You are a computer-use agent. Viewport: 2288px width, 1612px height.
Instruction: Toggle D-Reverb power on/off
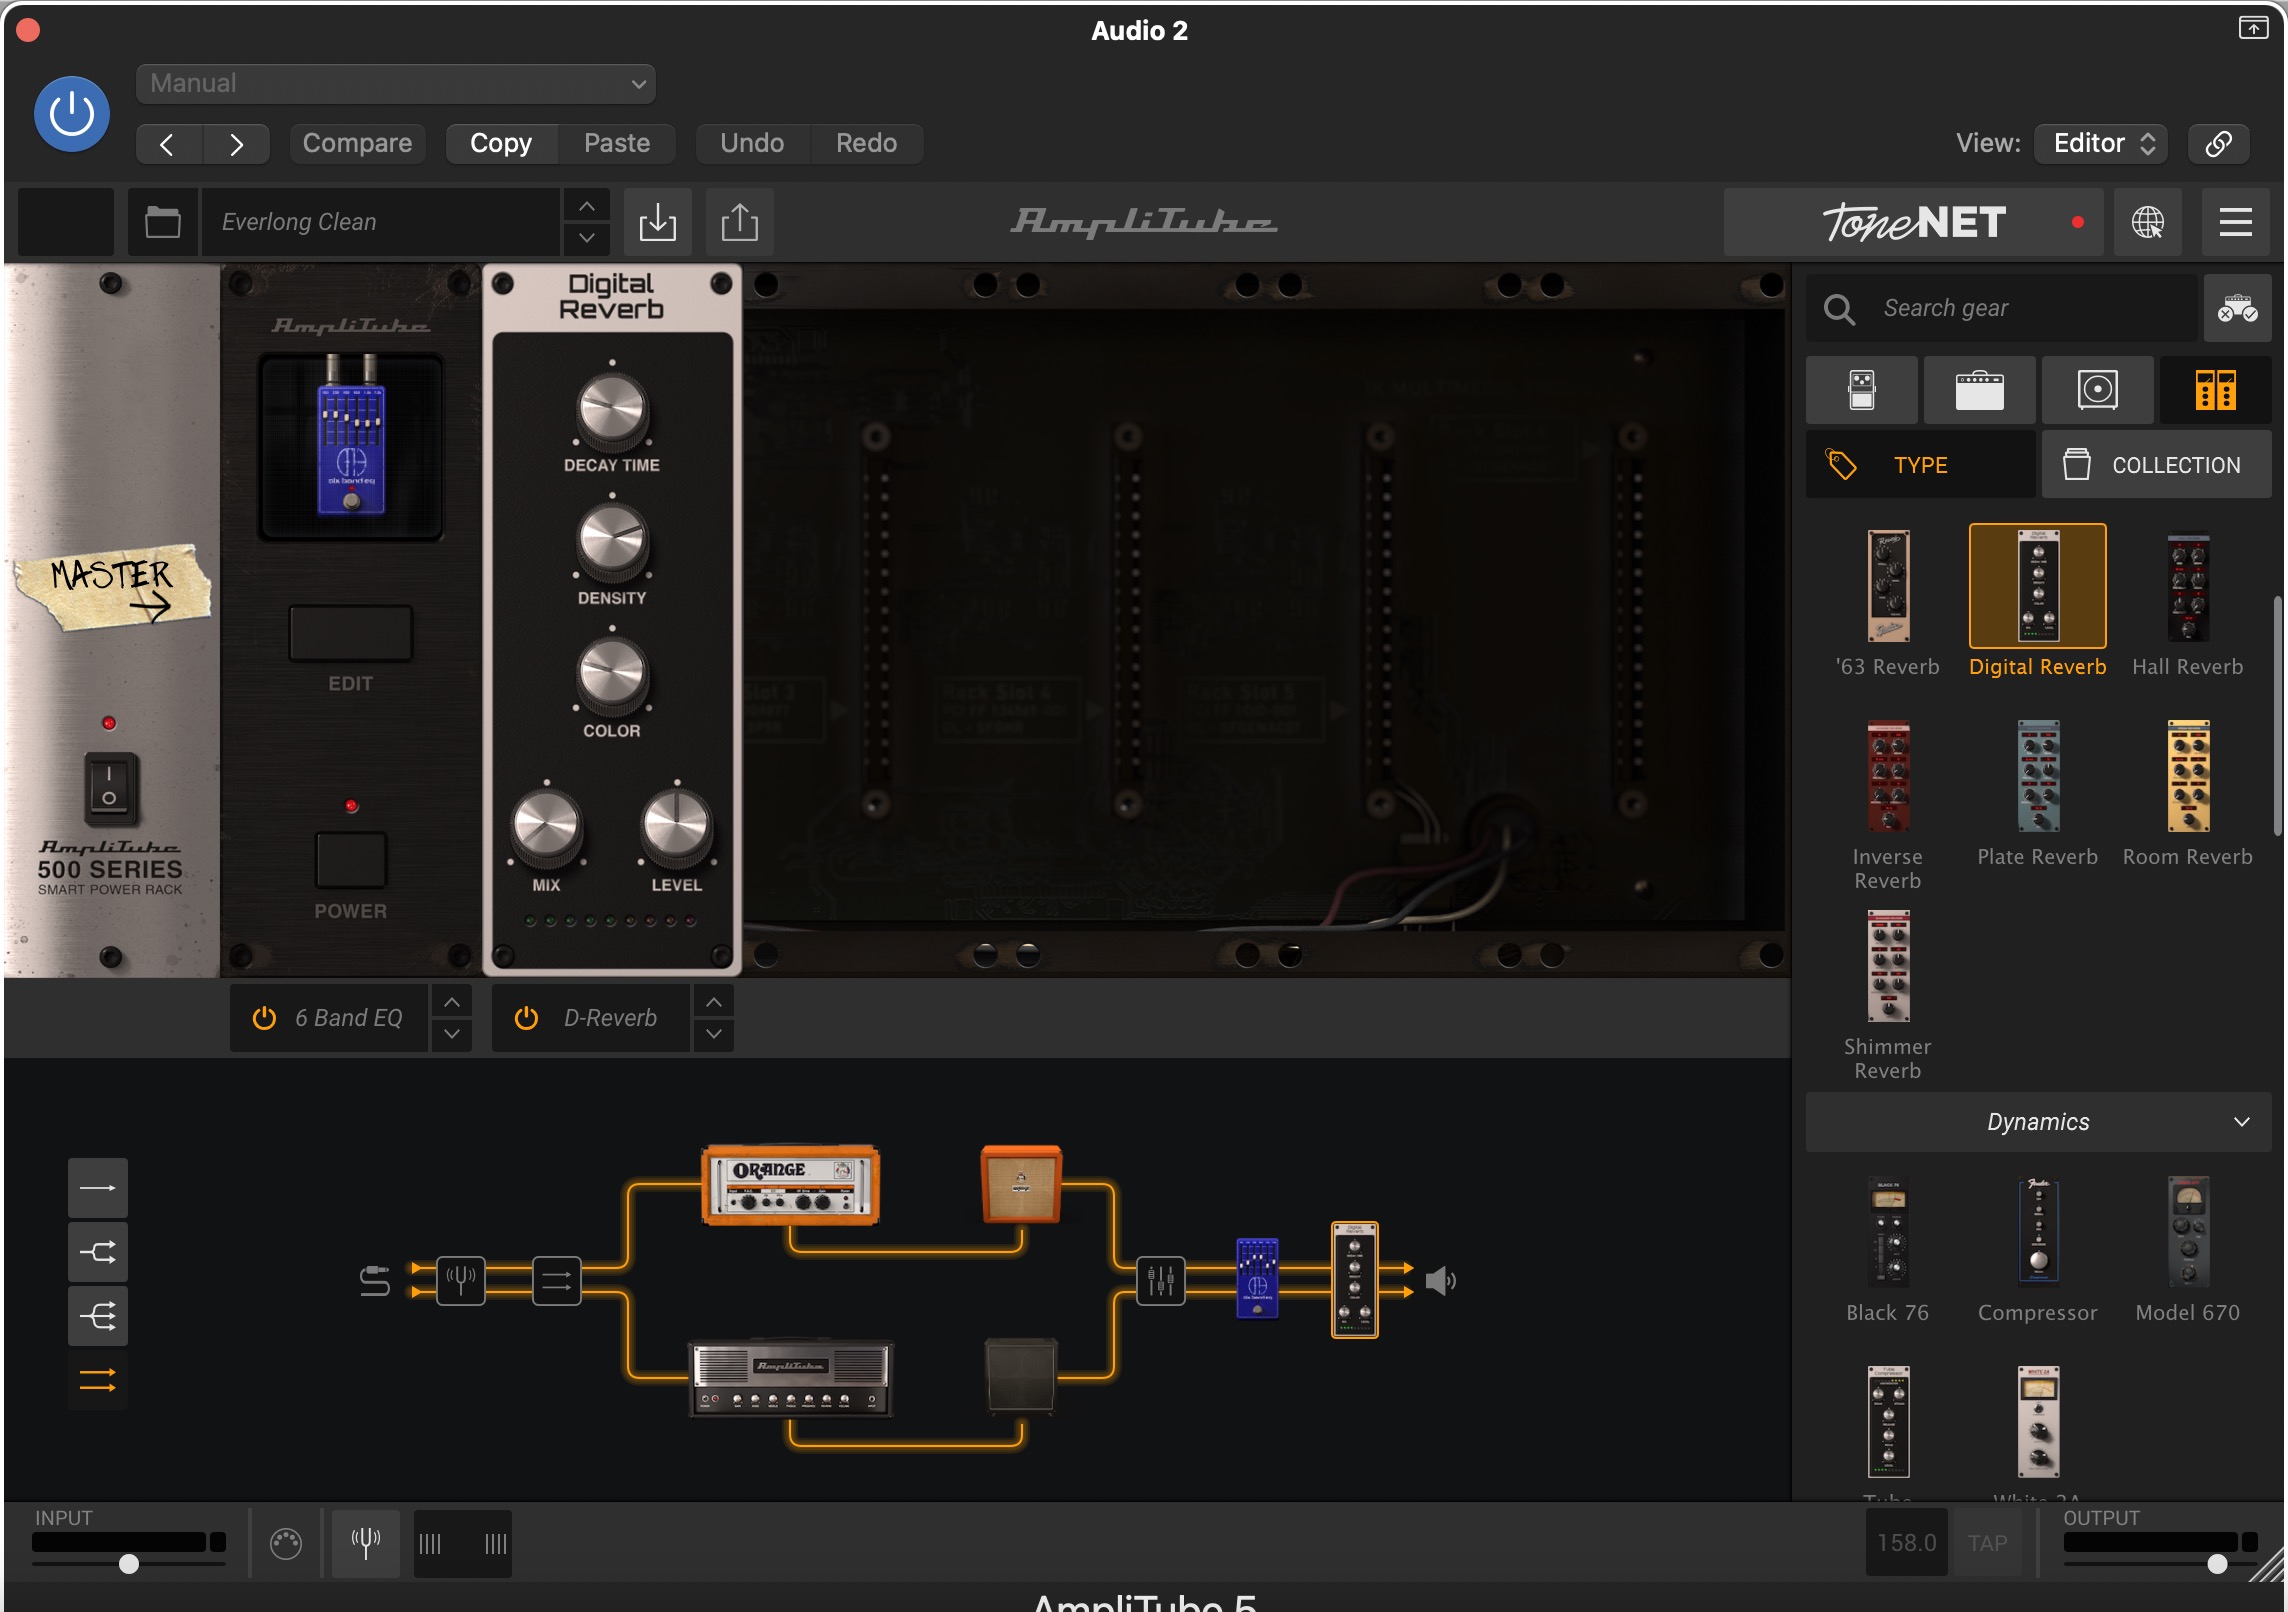[x=526, y=1018]
